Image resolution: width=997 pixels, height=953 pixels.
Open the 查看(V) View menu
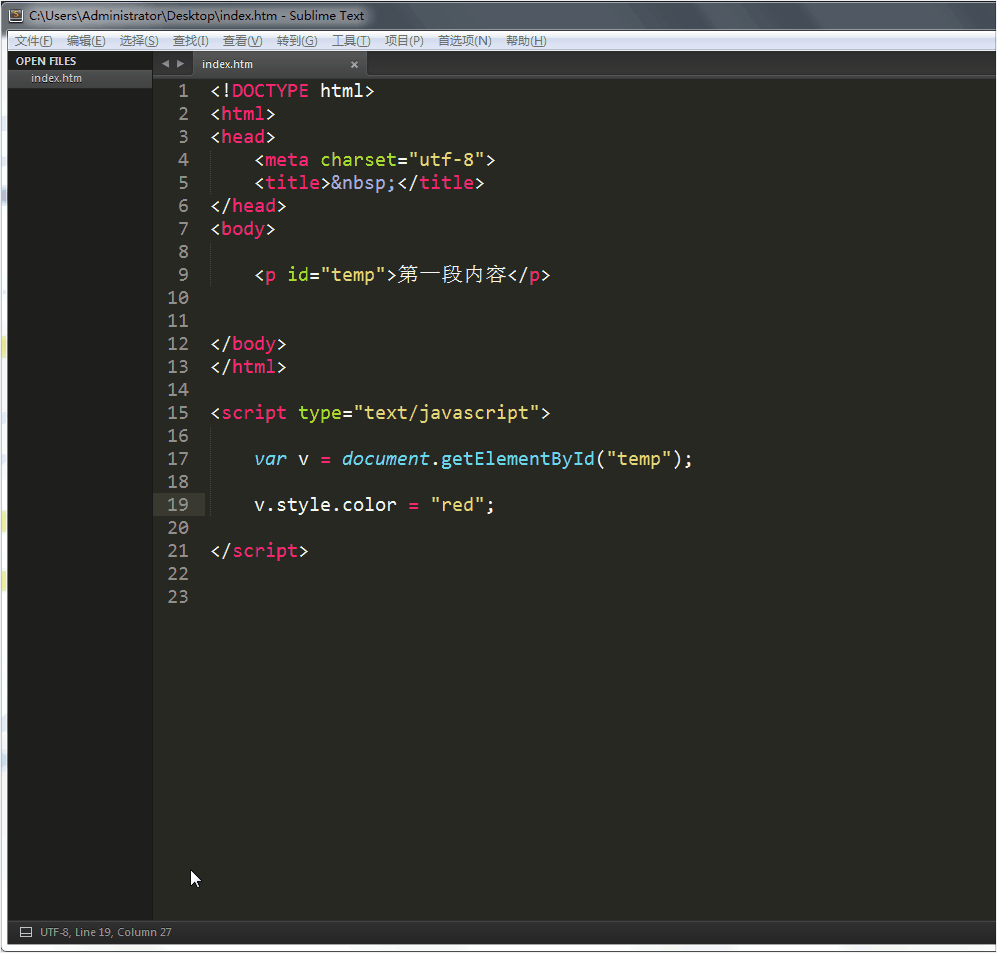[242, 41]
